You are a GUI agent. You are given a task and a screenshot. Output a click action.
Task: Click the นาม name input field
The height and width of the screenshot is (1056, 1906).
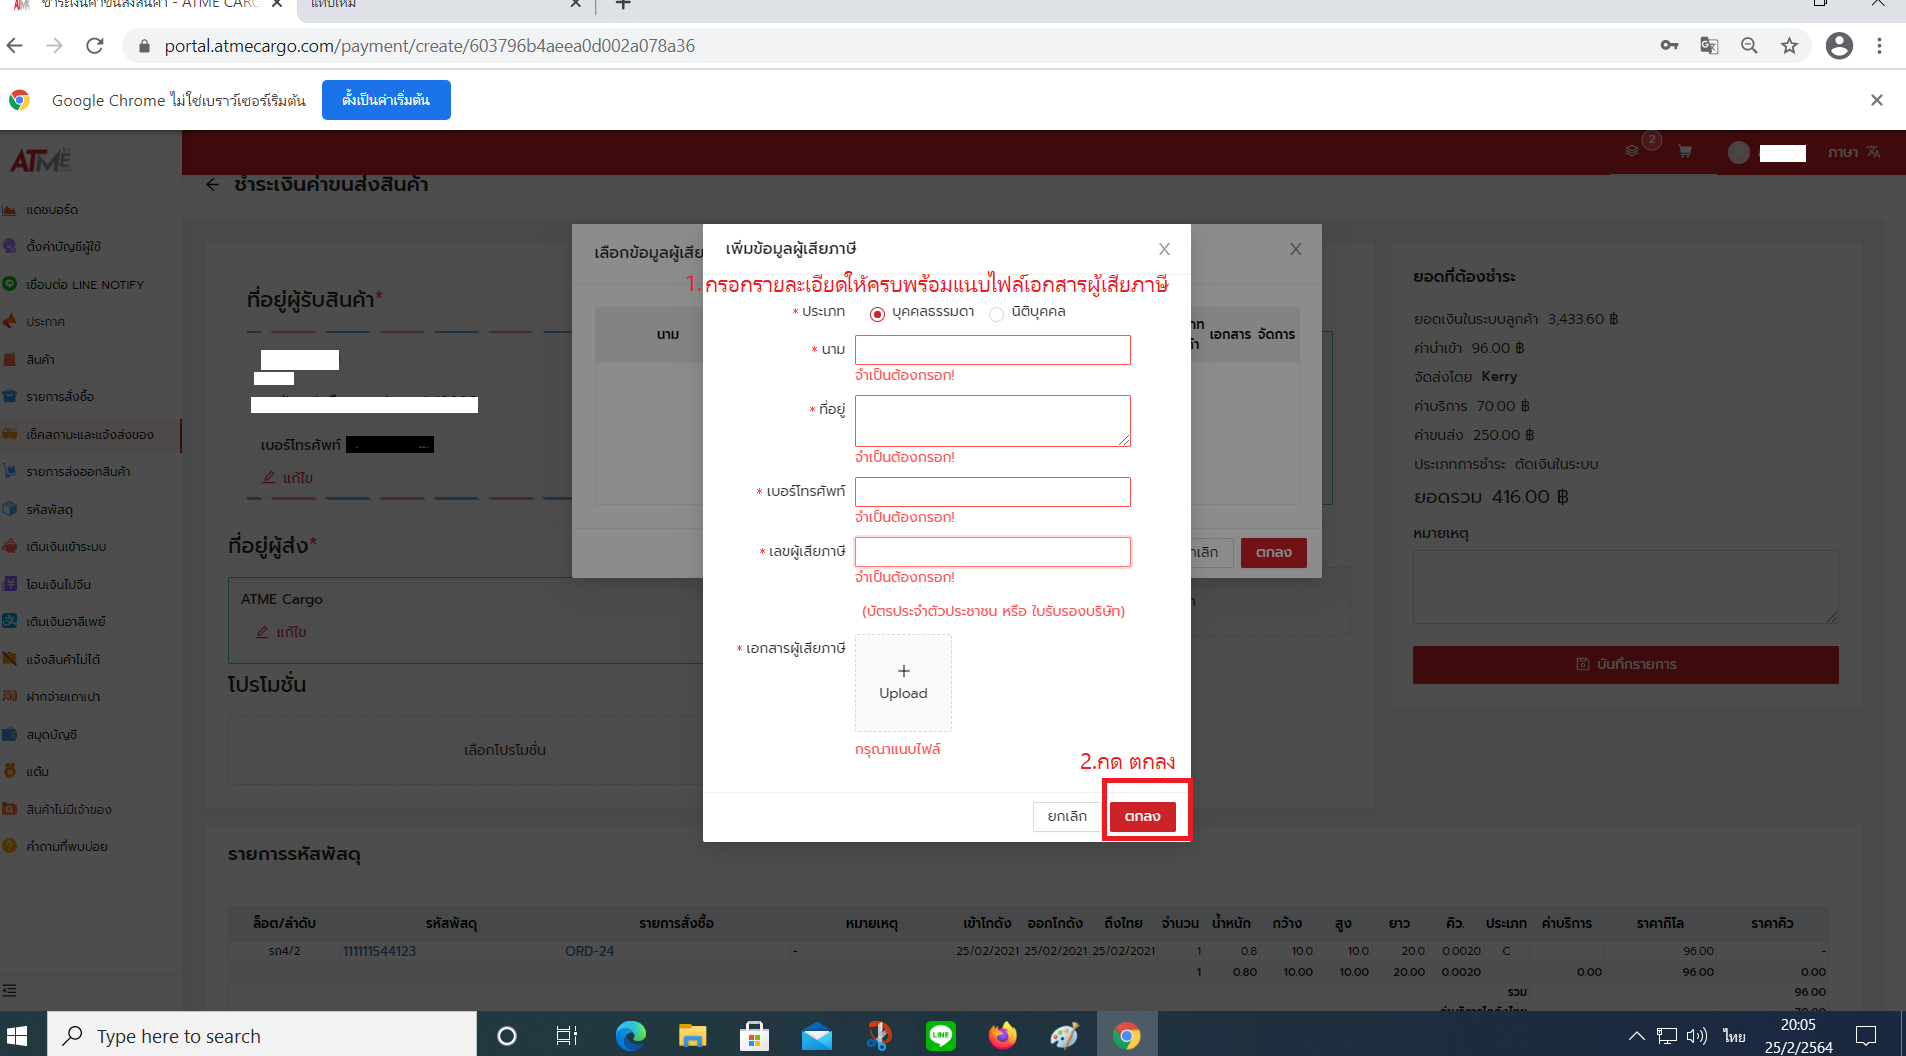pos(992,350)
